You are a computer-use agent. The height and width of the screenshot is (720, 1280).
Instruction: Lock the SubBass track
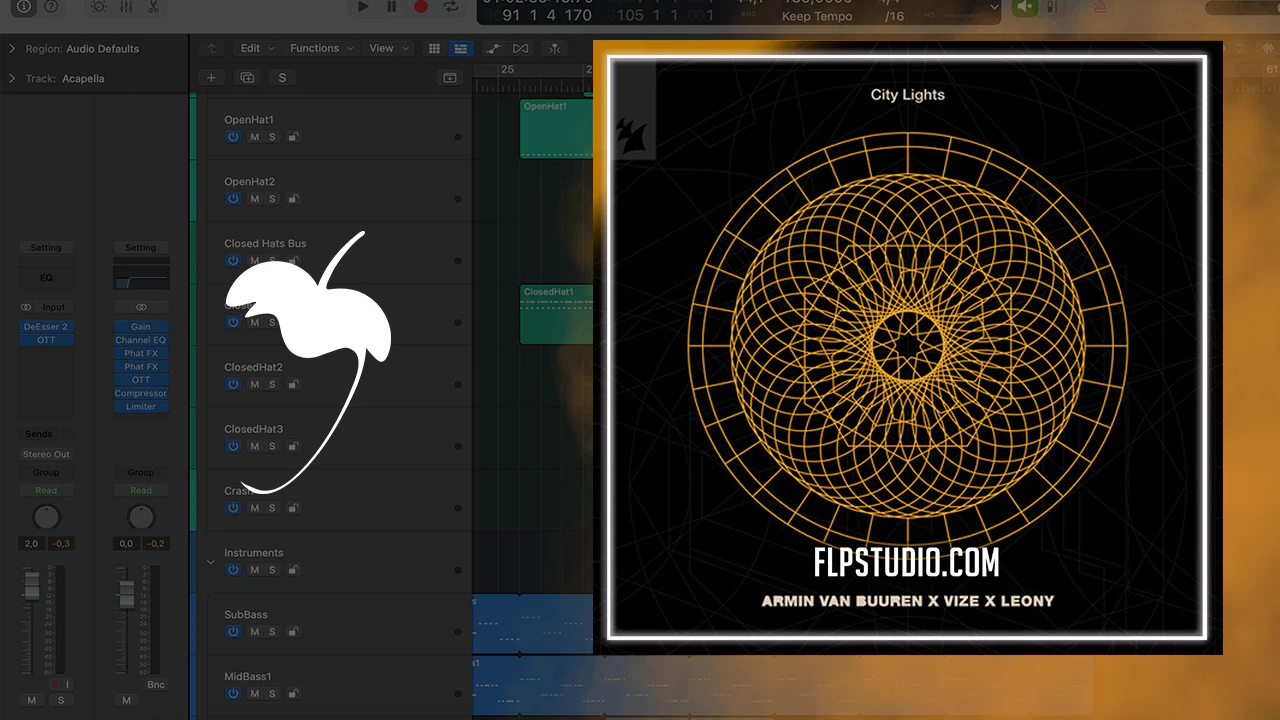click(x=293, y=632)
